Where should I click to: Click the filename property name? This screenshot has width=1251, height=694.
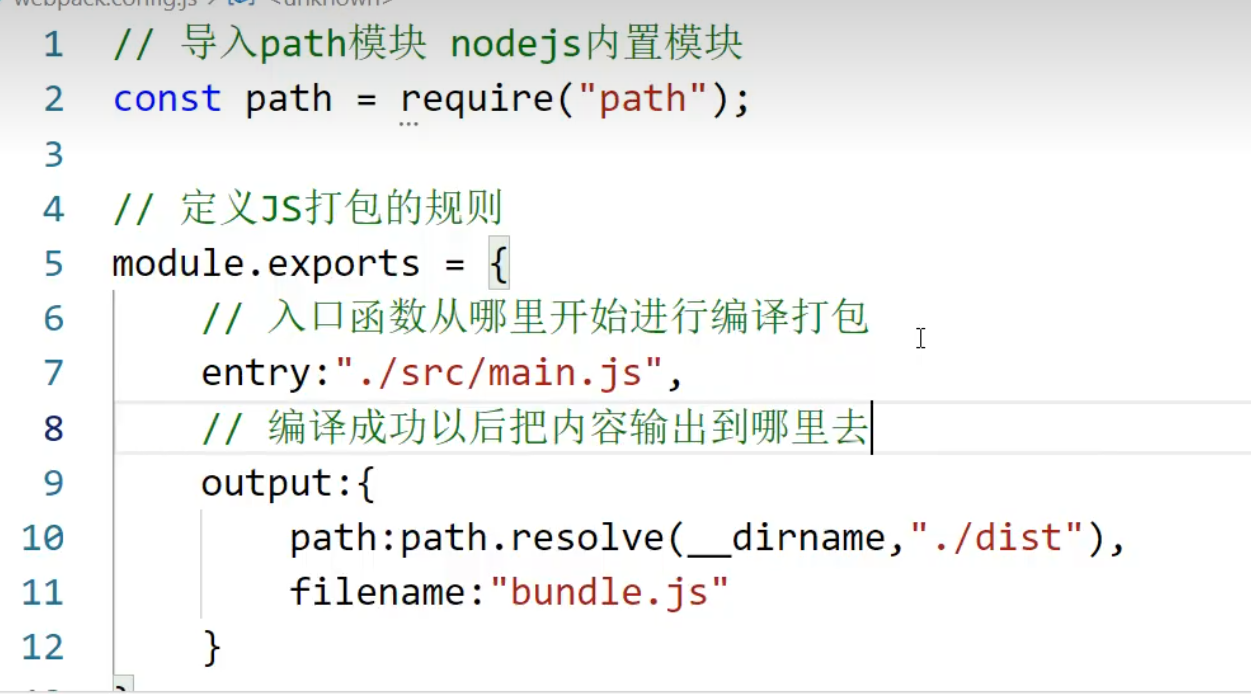point(377,593)
